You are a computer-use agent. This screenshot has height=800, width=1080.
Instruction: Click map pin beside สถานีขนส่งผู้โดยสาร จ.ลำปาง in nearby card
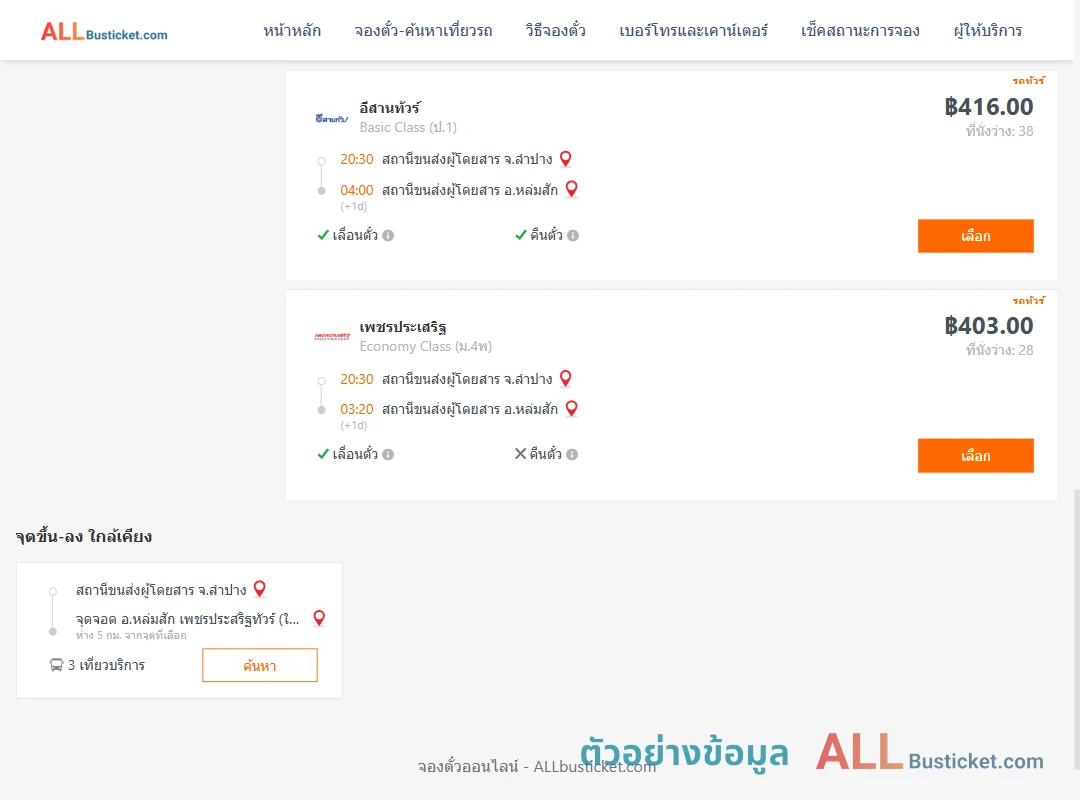[260, 589]
